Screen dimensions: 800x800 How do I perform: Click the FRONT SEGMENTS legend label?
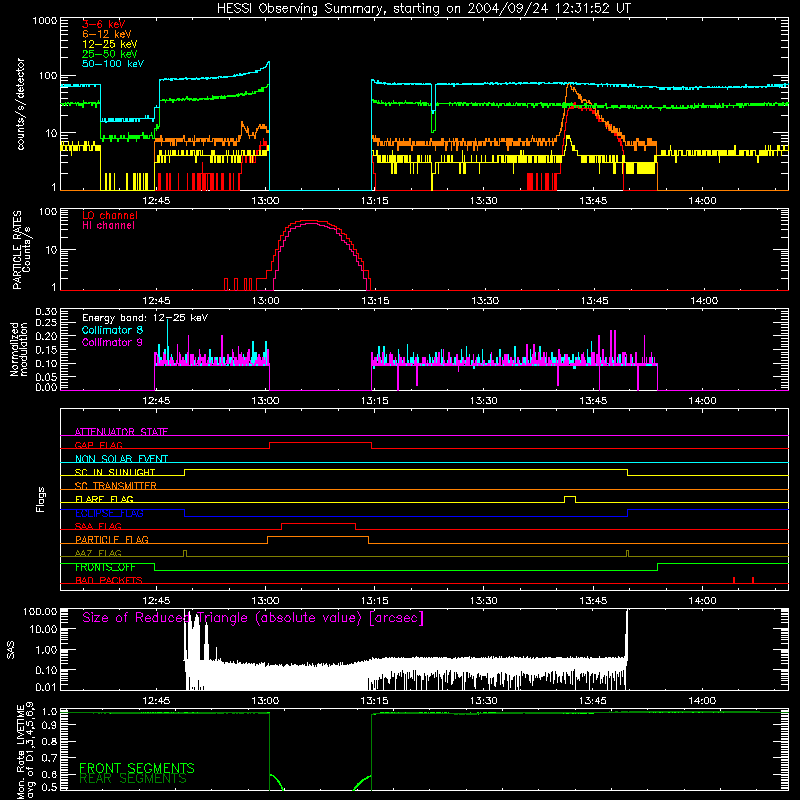[137, 768]
